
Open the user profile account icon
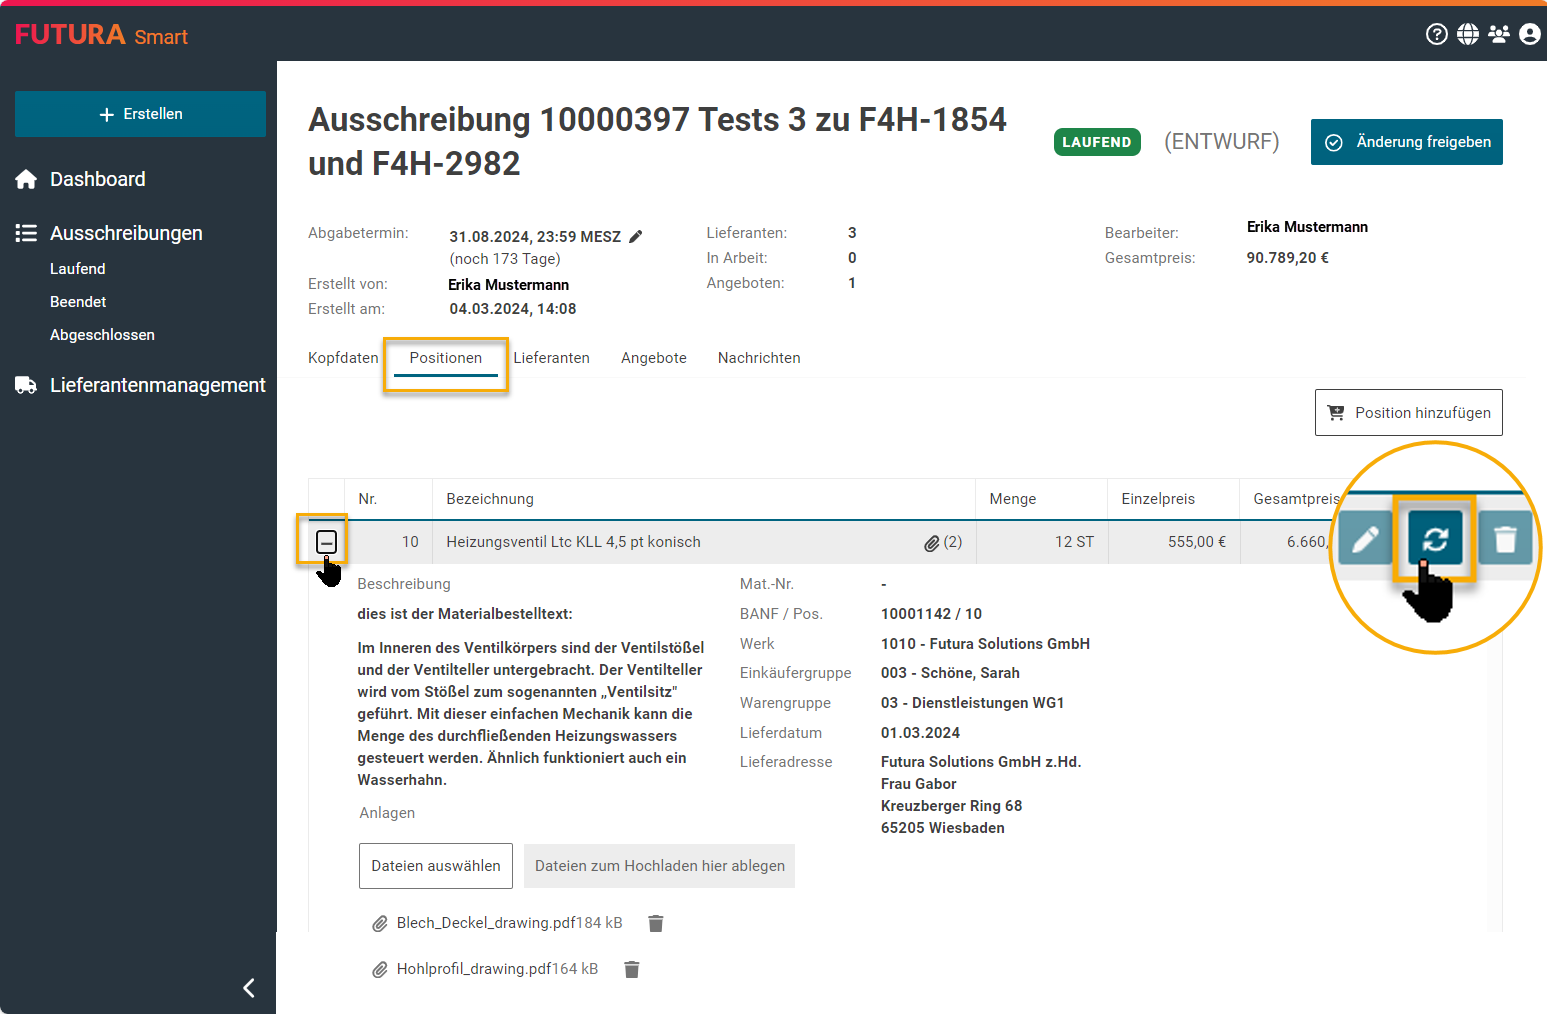1529,35
